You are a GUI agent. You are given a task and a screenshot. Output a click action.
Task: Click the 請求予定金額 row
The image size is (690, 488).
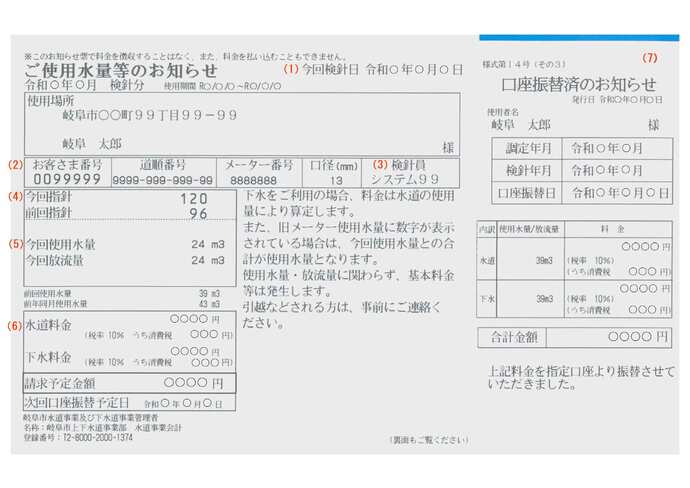[130, 383]
